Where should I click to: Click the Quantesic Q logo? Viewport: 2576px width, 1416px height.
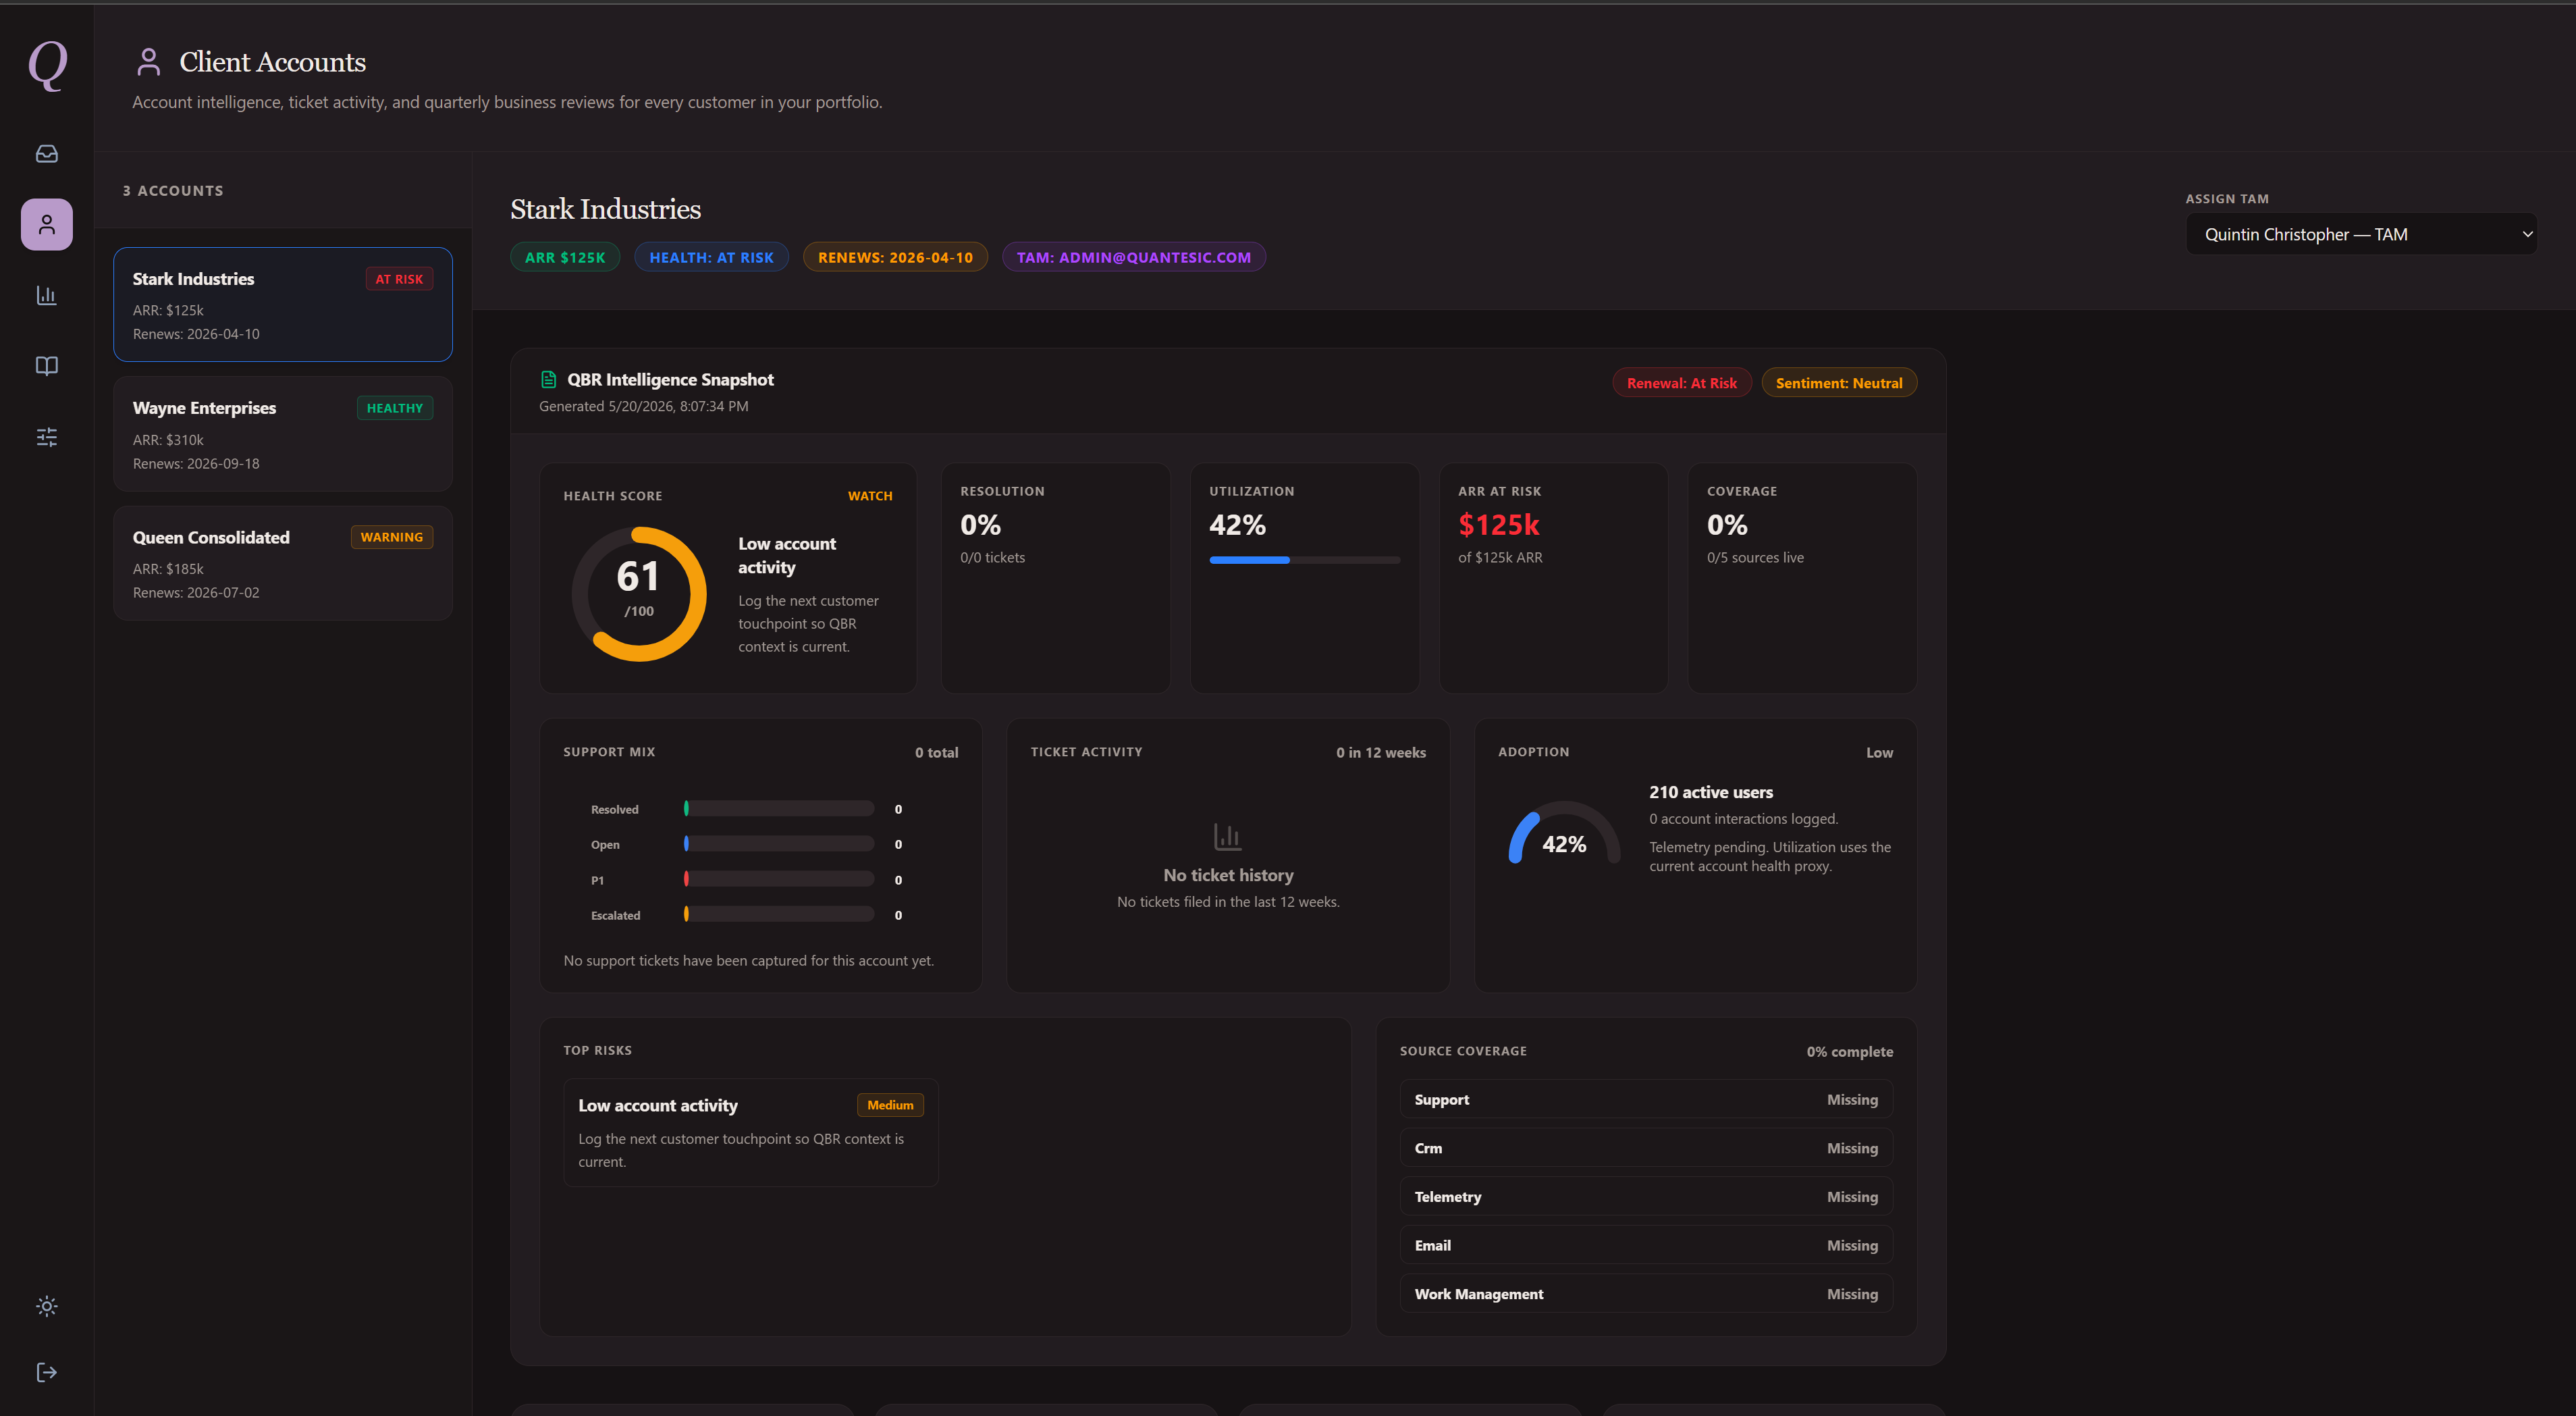pyautogui.click(x=47, y=65)
